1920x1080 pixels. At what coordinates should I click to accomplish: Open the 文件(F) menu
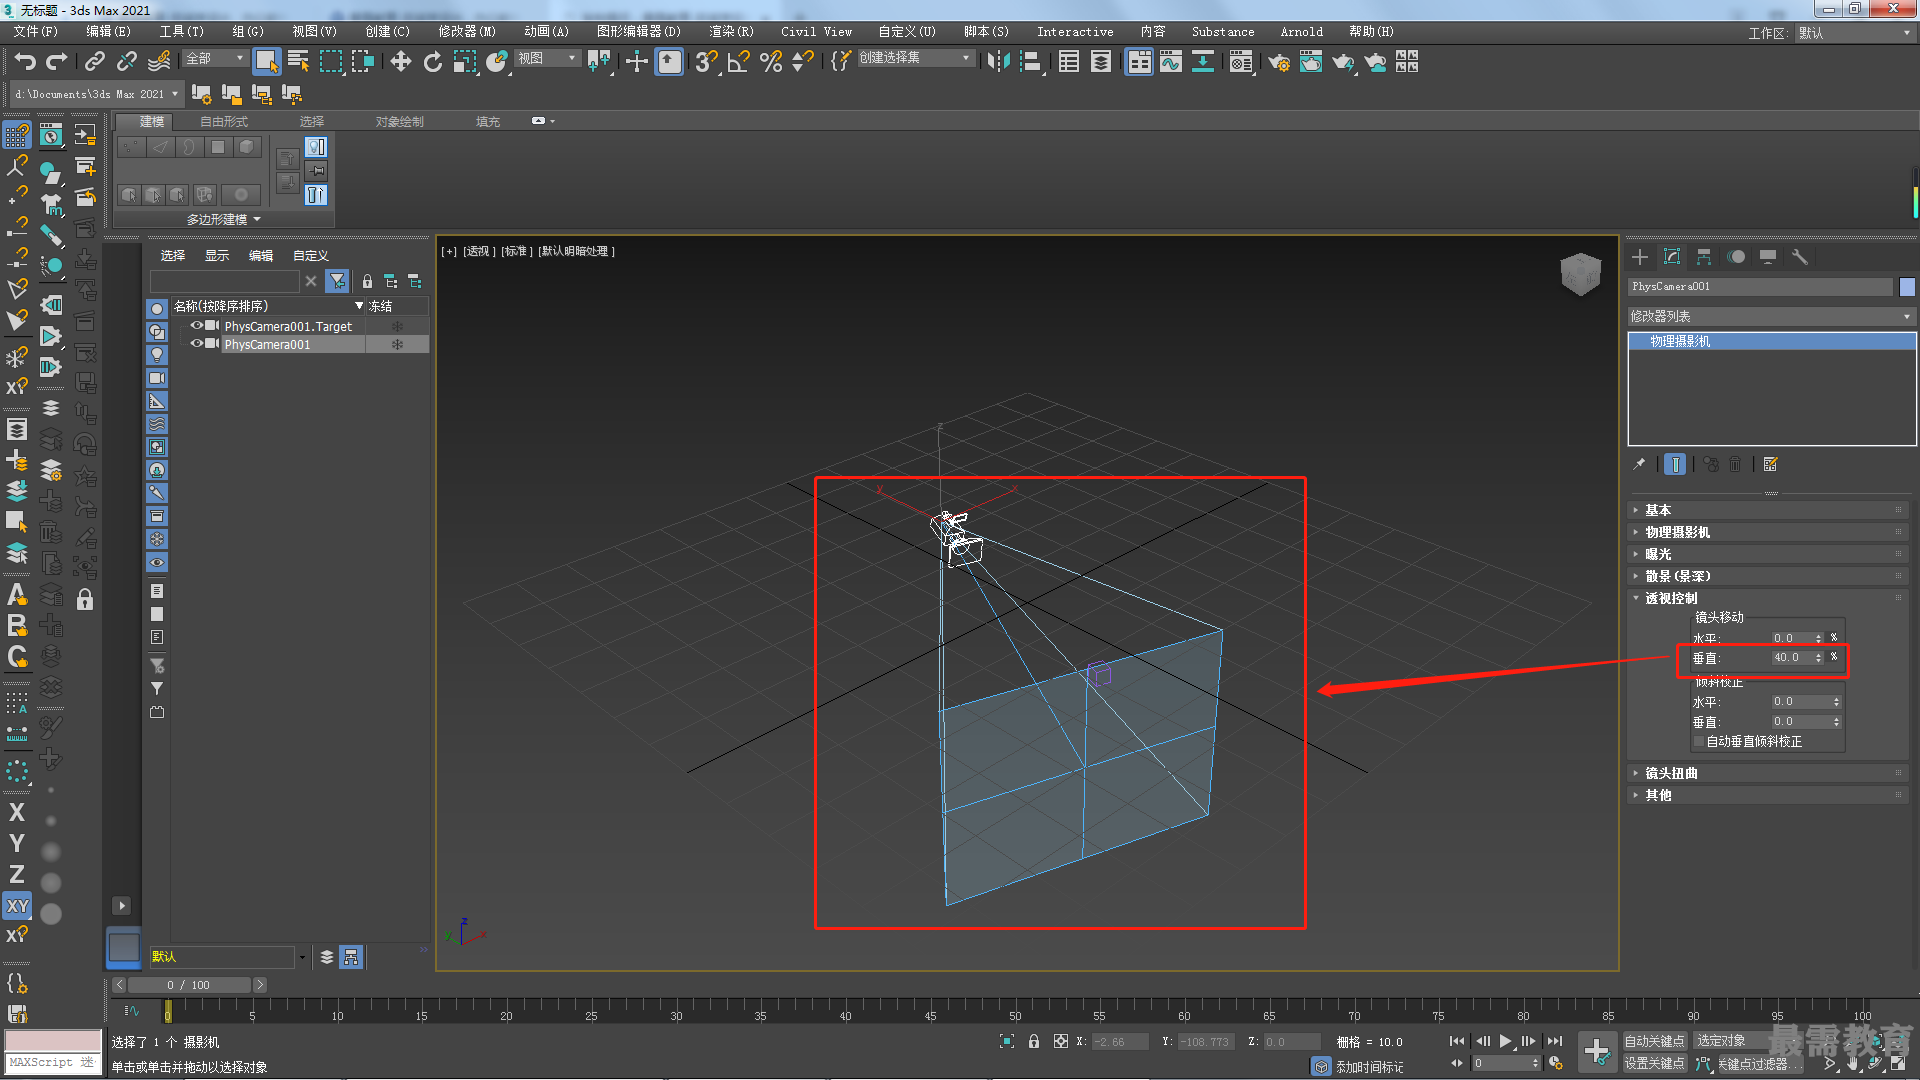click(x=36, y=32)
